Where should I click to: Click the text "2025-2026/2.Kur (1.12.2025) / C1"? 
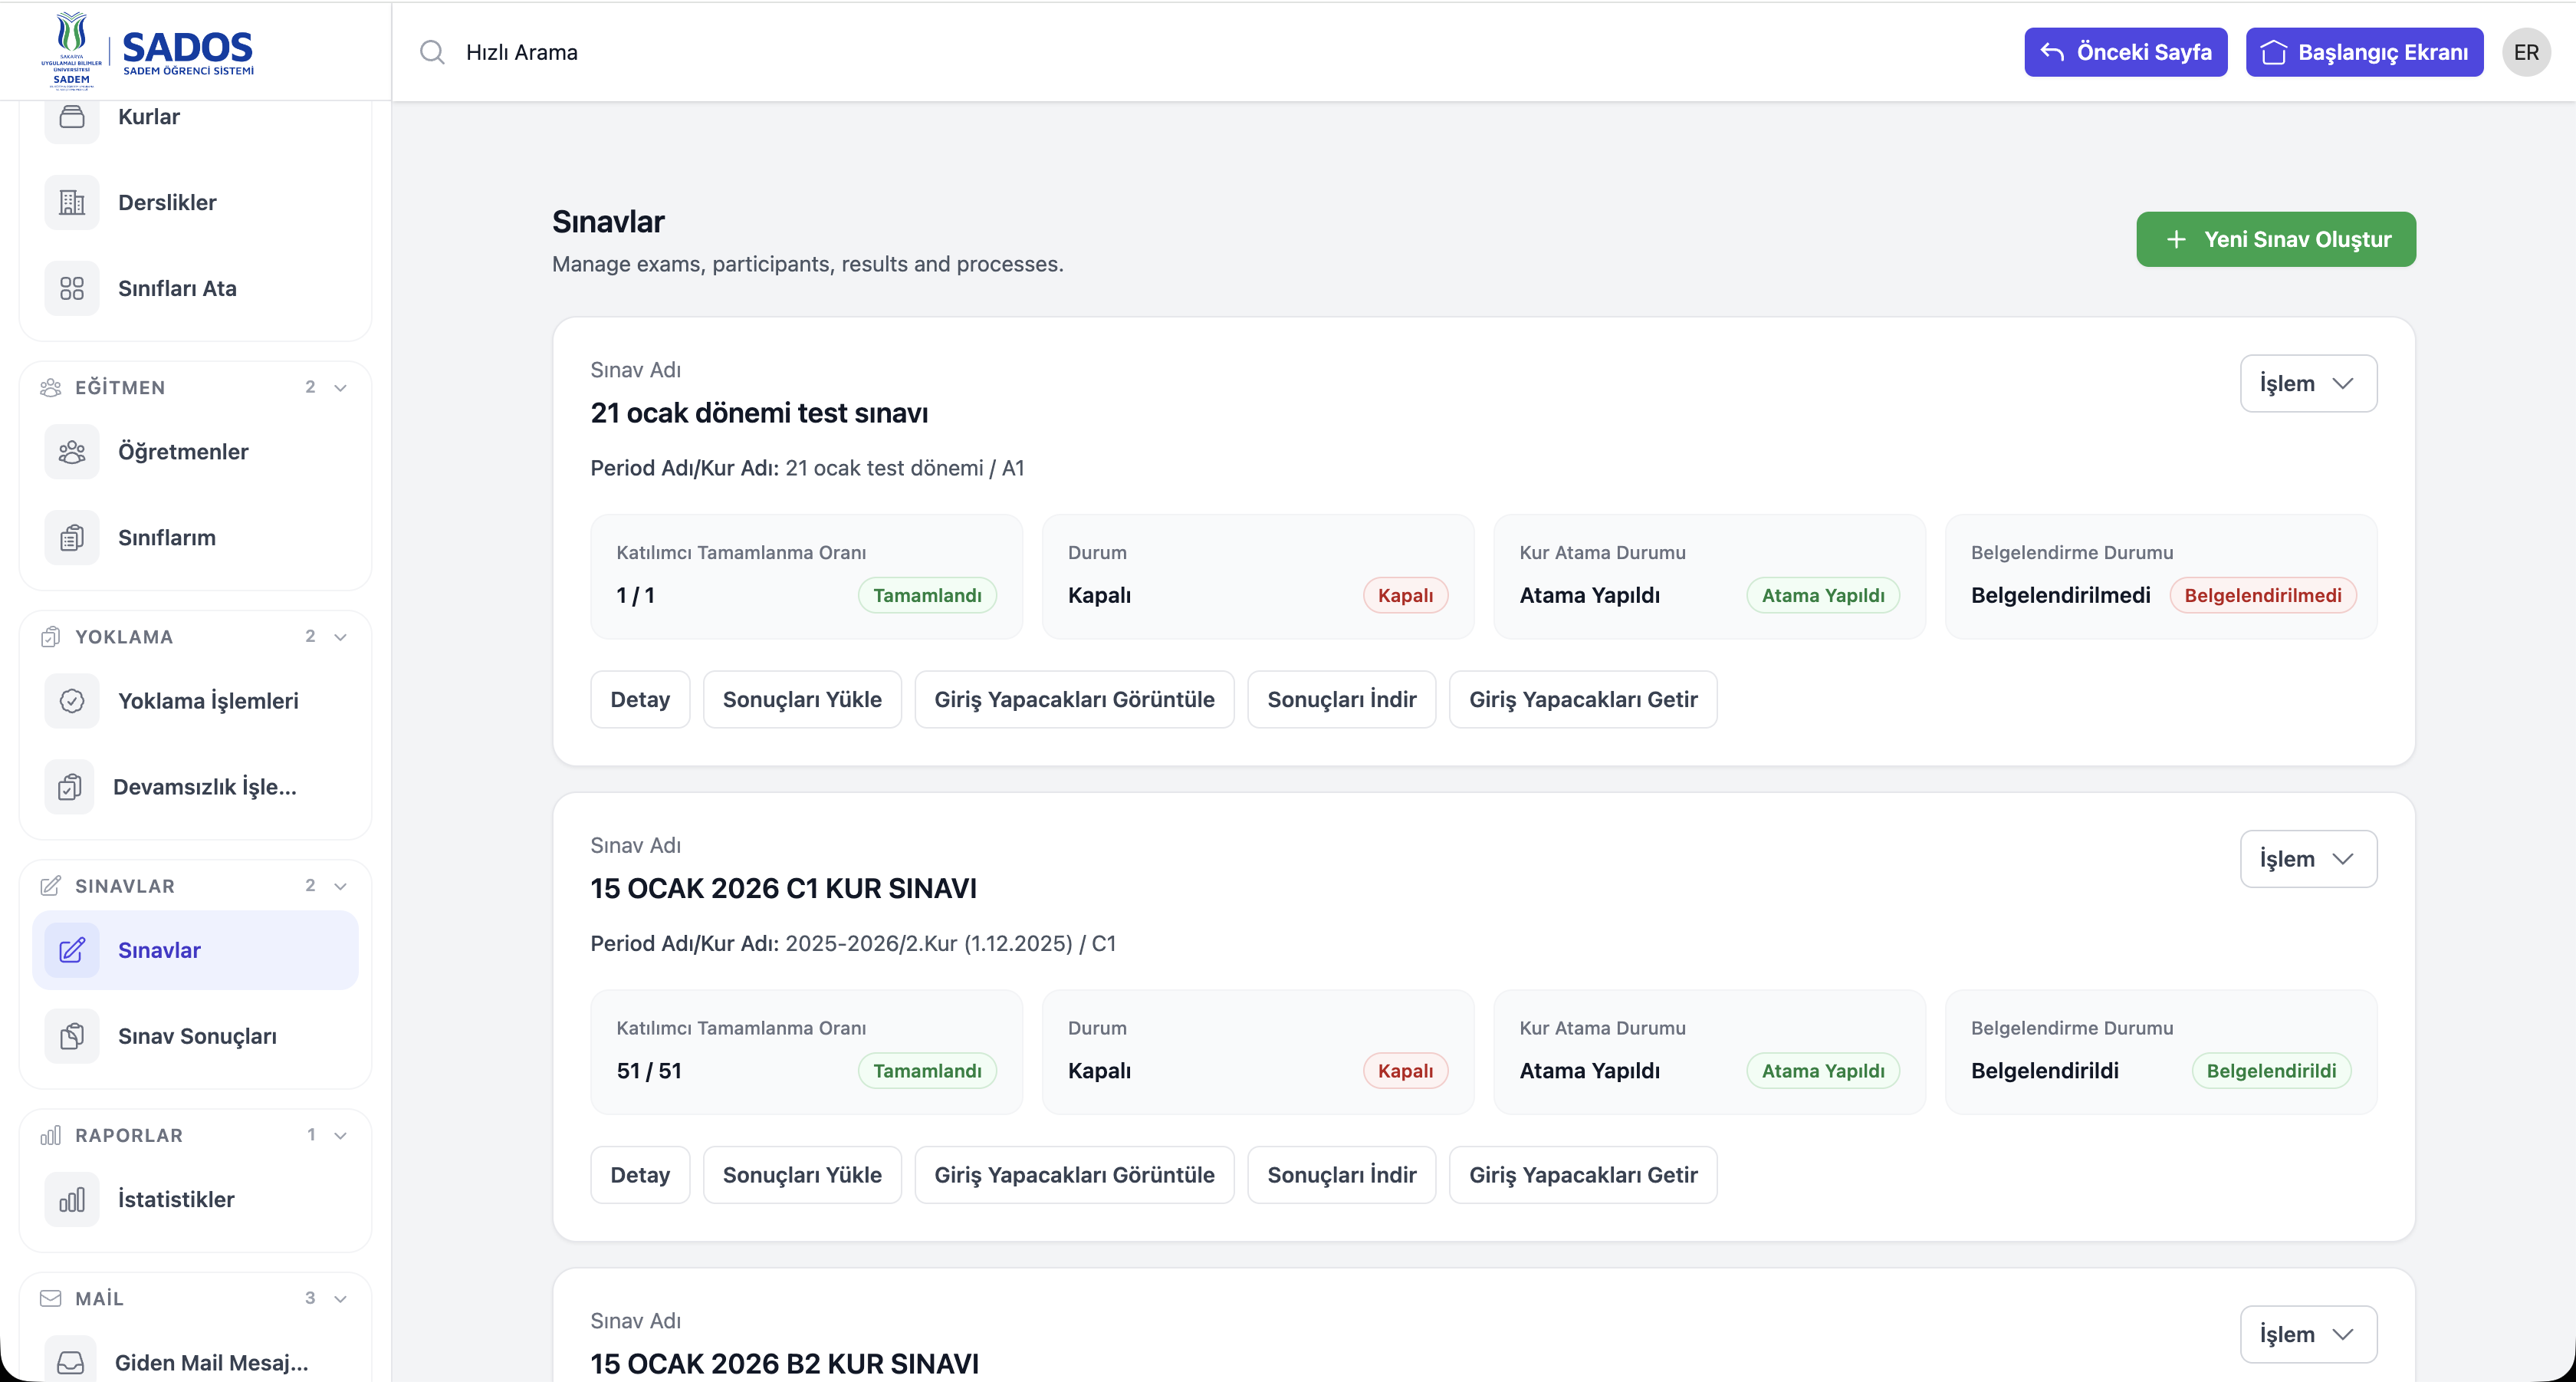click(950, 943)
